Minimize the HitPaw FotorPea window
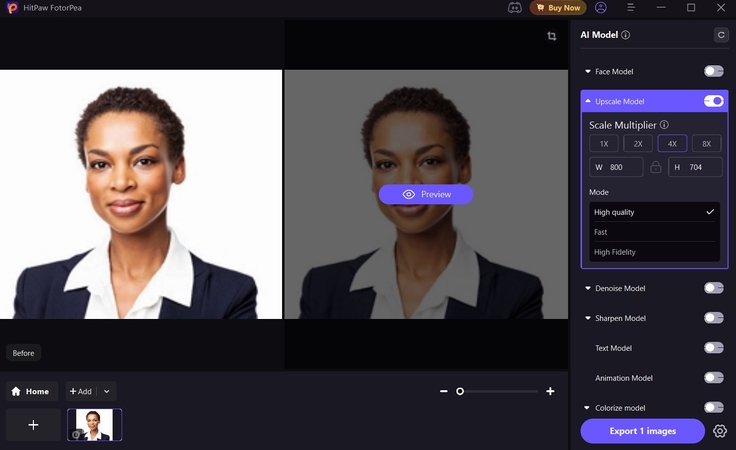 [x=661, y=8]
